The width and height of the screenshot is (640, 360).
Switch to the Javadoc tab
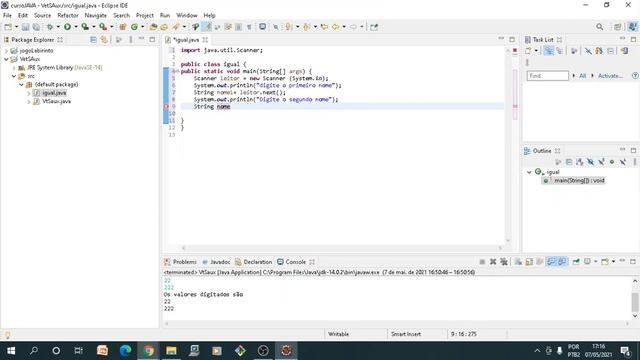tap(216, 262)
